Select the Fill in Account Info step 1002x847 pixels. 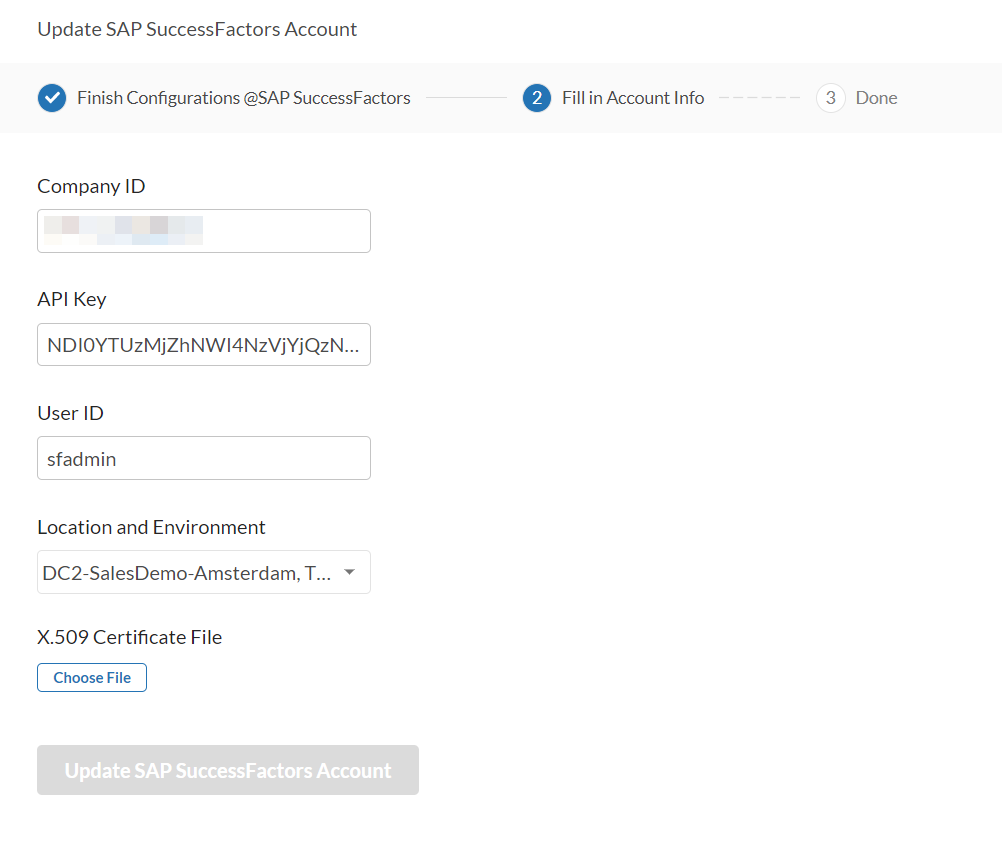[x=632, y=97]
